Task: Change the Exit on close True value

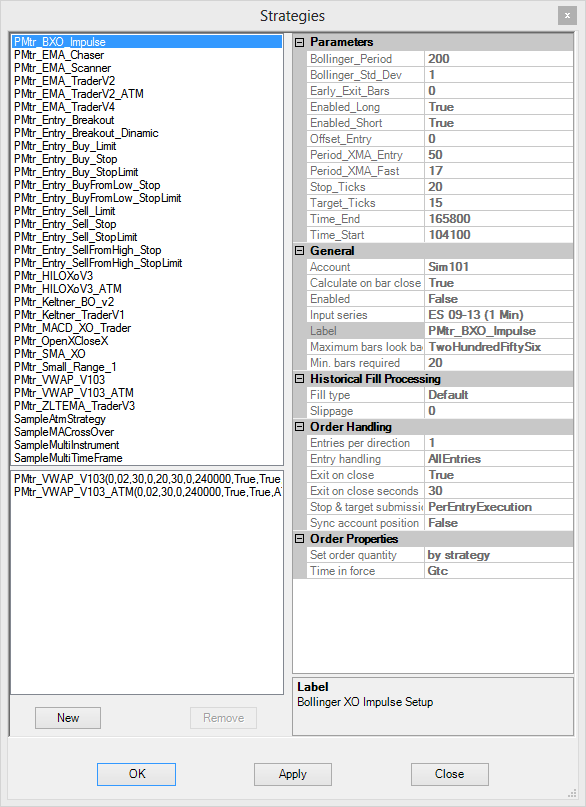Action: point(499,475)
